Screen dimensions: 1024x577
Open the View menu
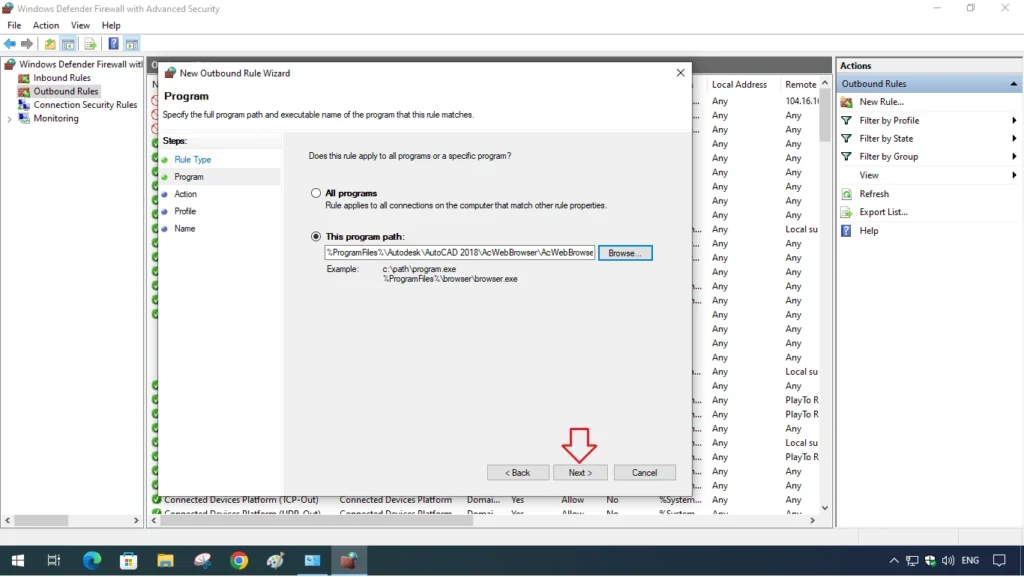click(80, 25)
